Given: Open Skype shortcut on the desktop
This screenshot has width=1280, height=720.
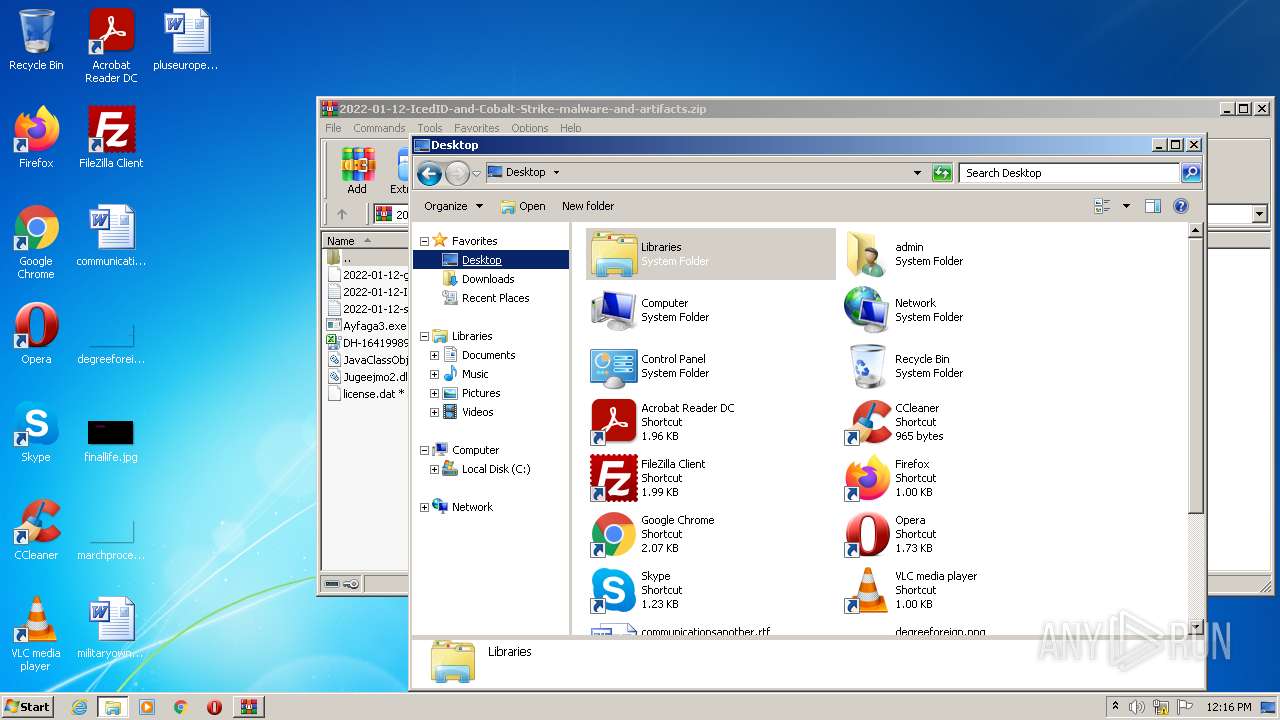Looking at the screenshot, I should 36,434.
